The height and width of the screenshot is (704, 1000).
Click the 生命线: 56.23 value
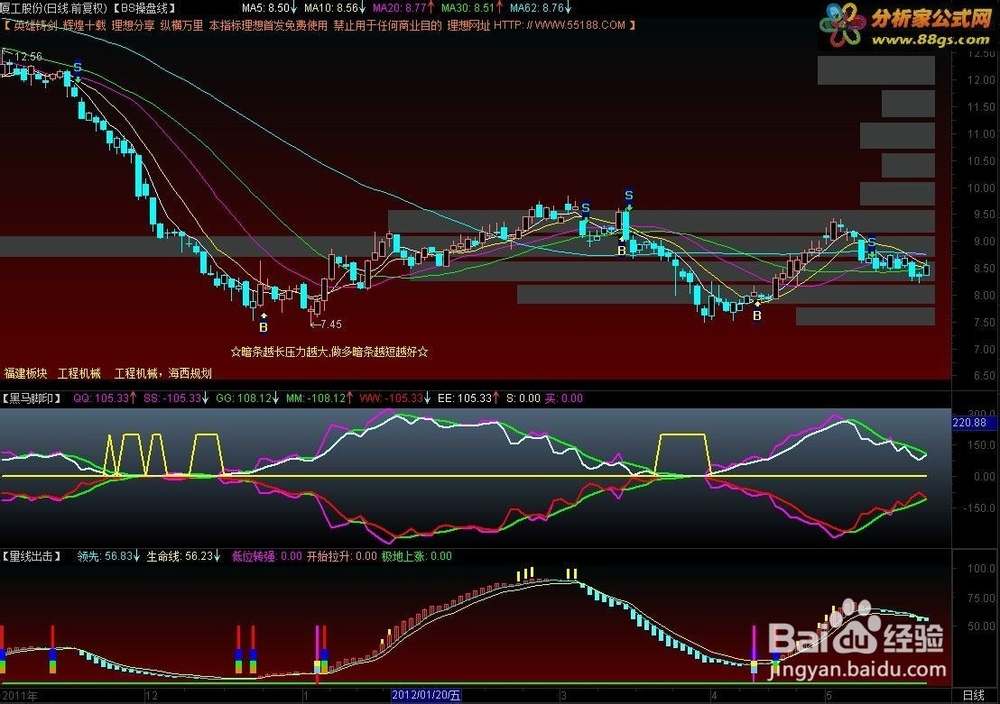[184, 557]
